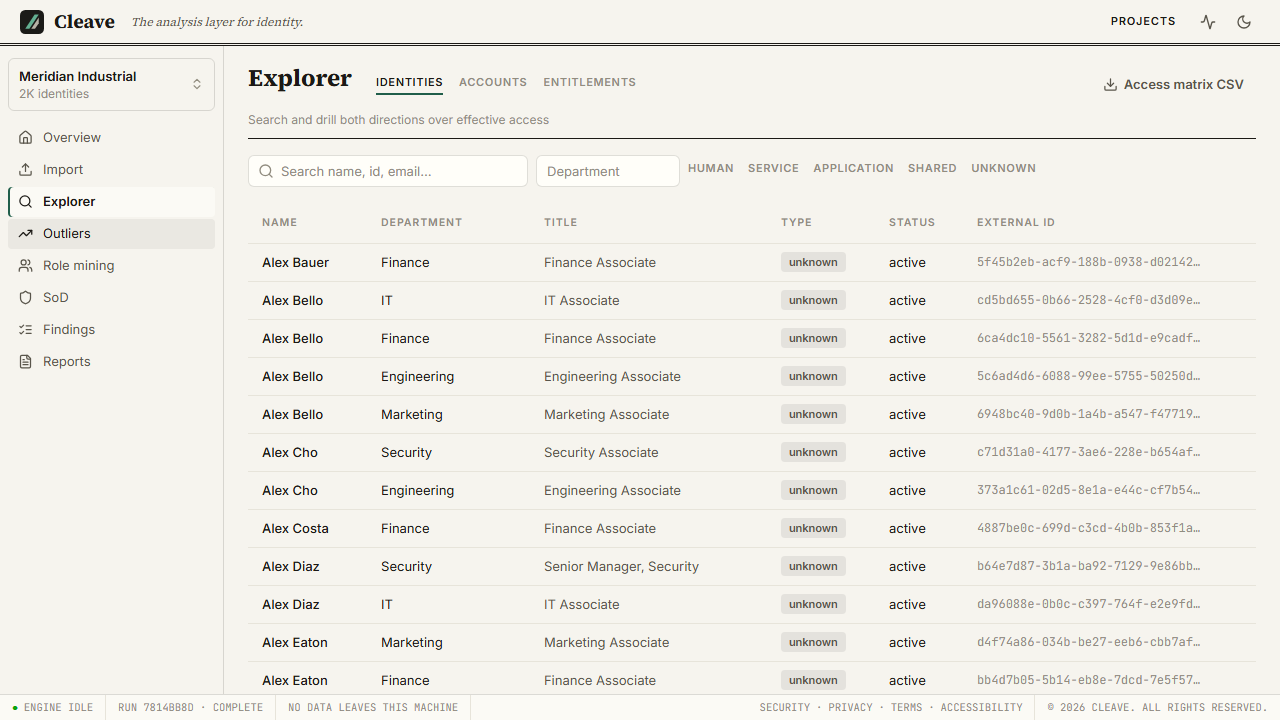Viewport: 1280px width, 720px height.
Task: Toggle the Human type filter
Action: pyautogui.click(x=711, y=168)
